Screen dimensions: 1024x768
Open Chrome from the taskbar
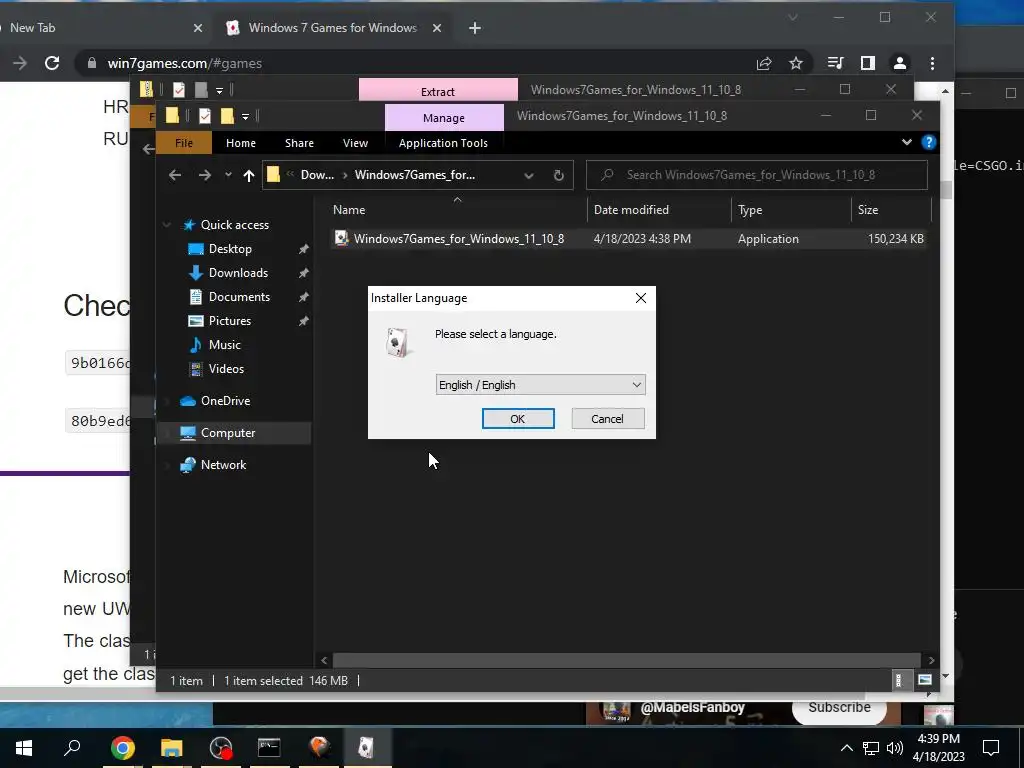pyautogui.click(x=122, y=748)
